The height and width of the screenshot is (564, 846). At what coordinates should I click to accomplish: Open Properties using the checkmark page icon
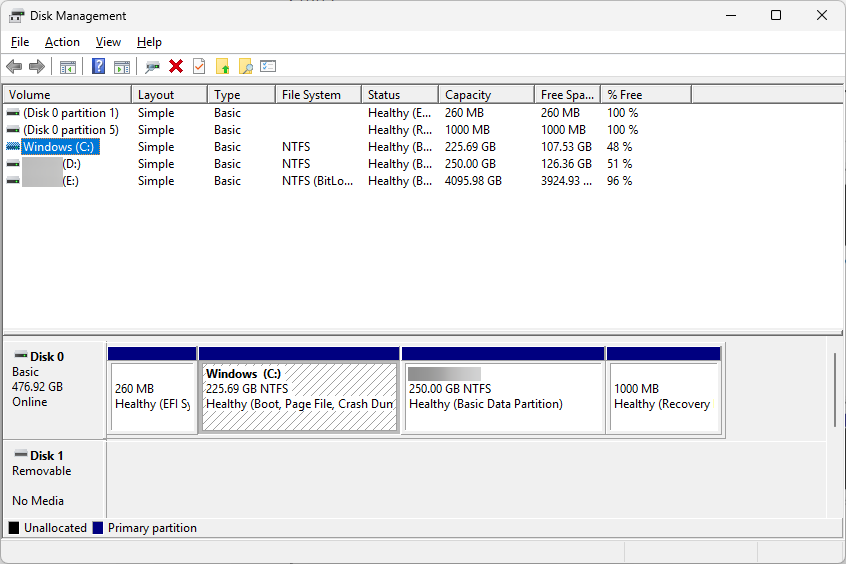click(199, 66)
